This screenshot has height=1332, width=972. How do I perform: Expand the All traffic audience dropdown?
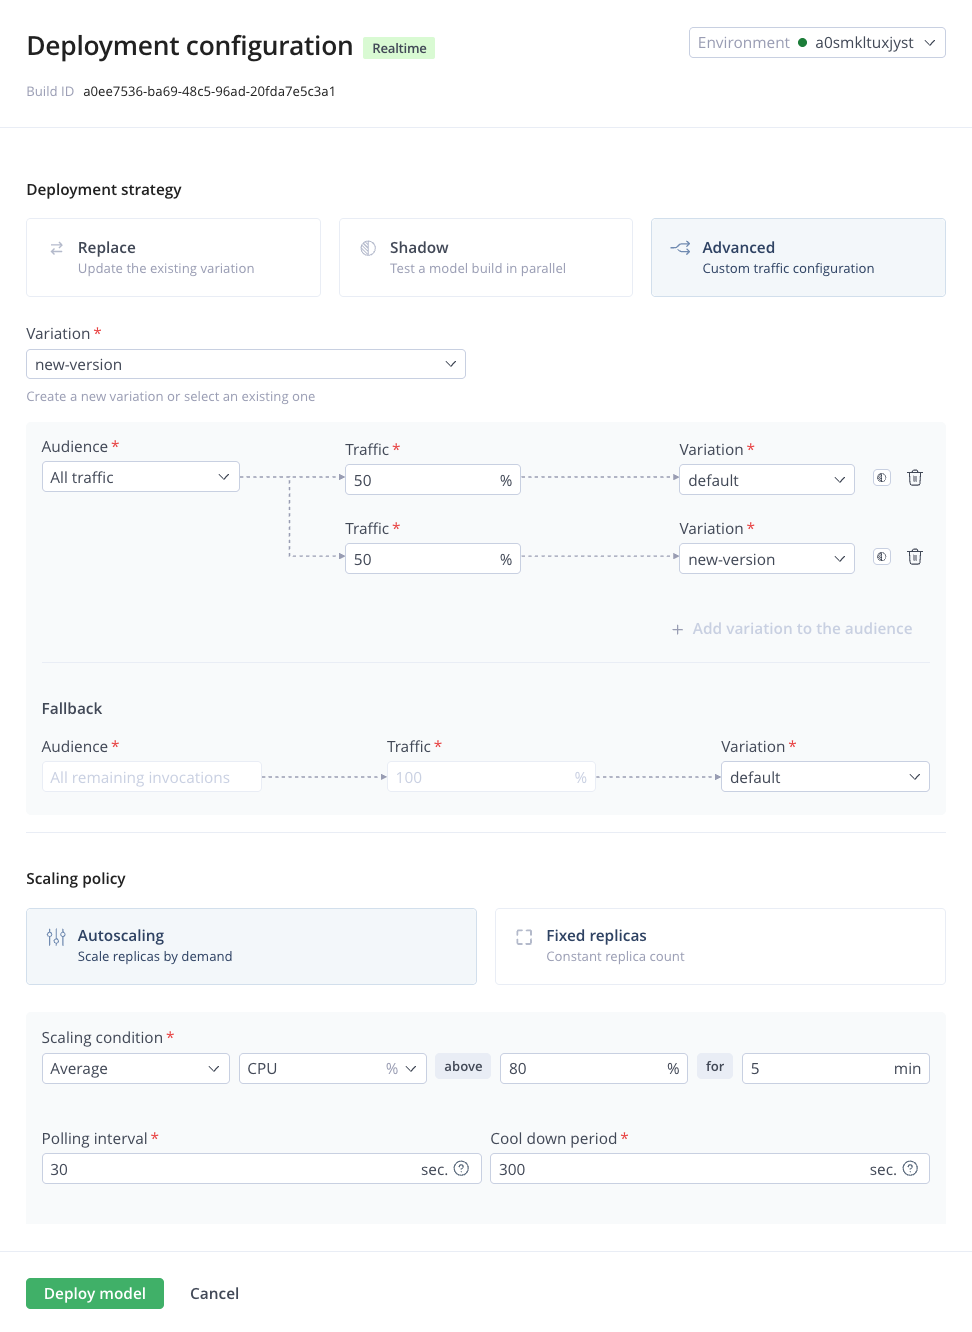pos(140,477)
